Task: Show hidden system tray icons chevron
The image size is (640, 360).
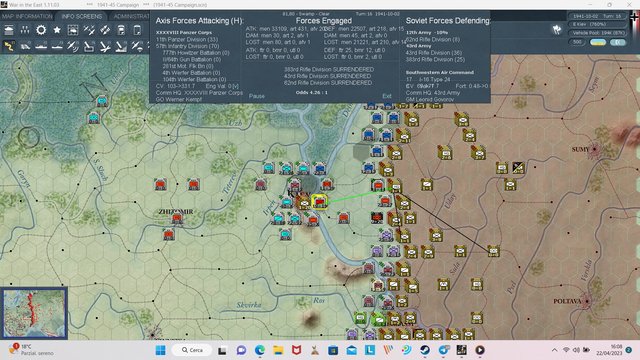Action: [554, 350]
